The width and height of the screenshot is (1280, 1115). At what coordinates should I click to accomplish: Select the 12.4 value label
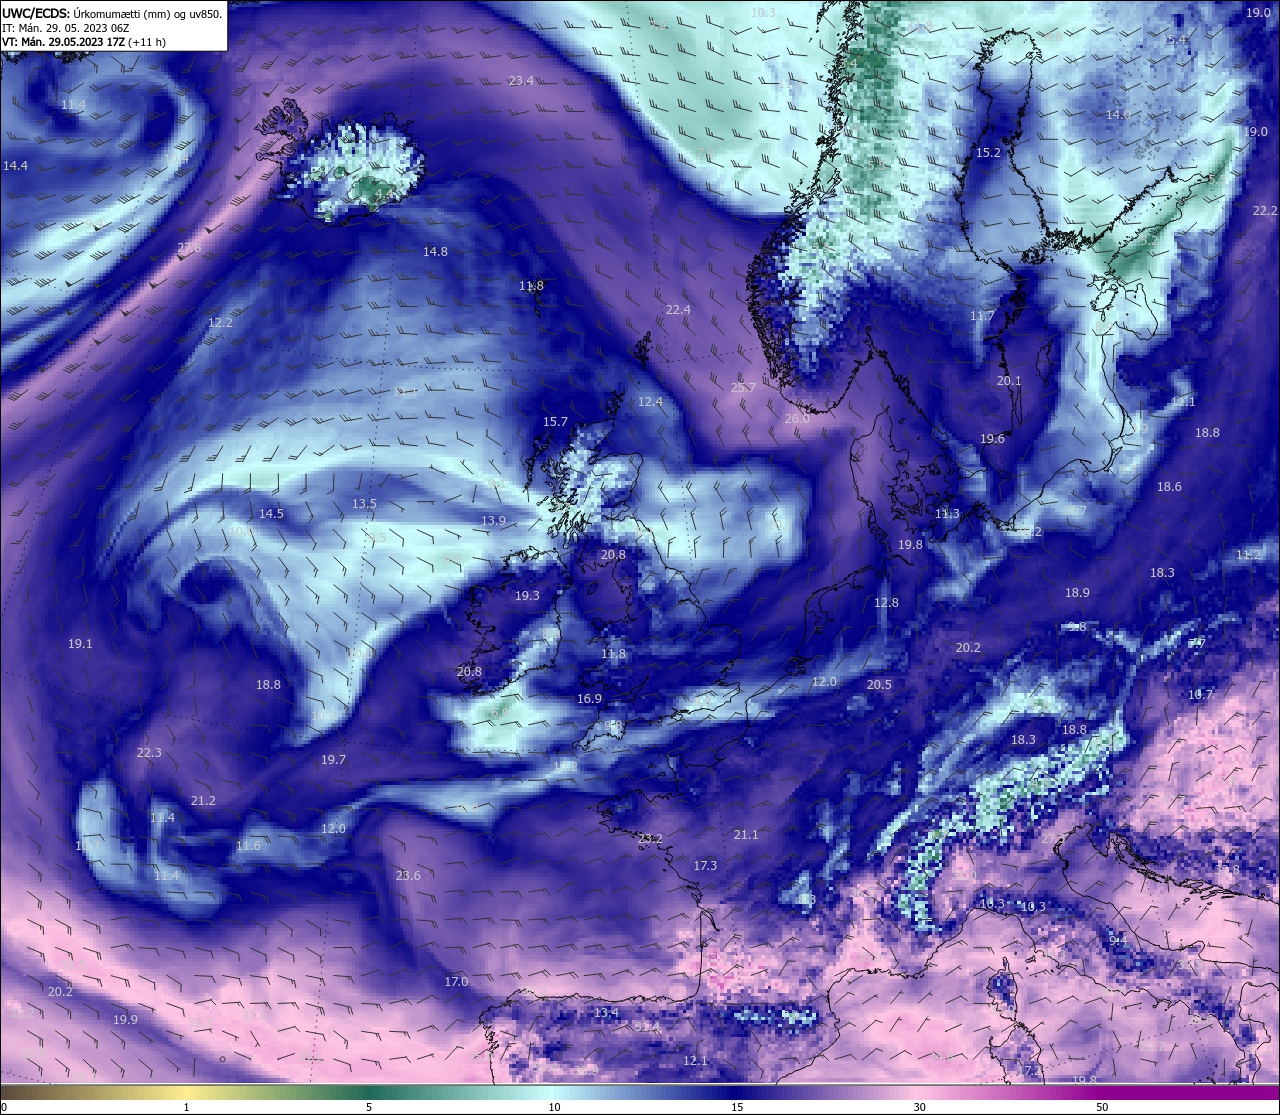[650, 402]
